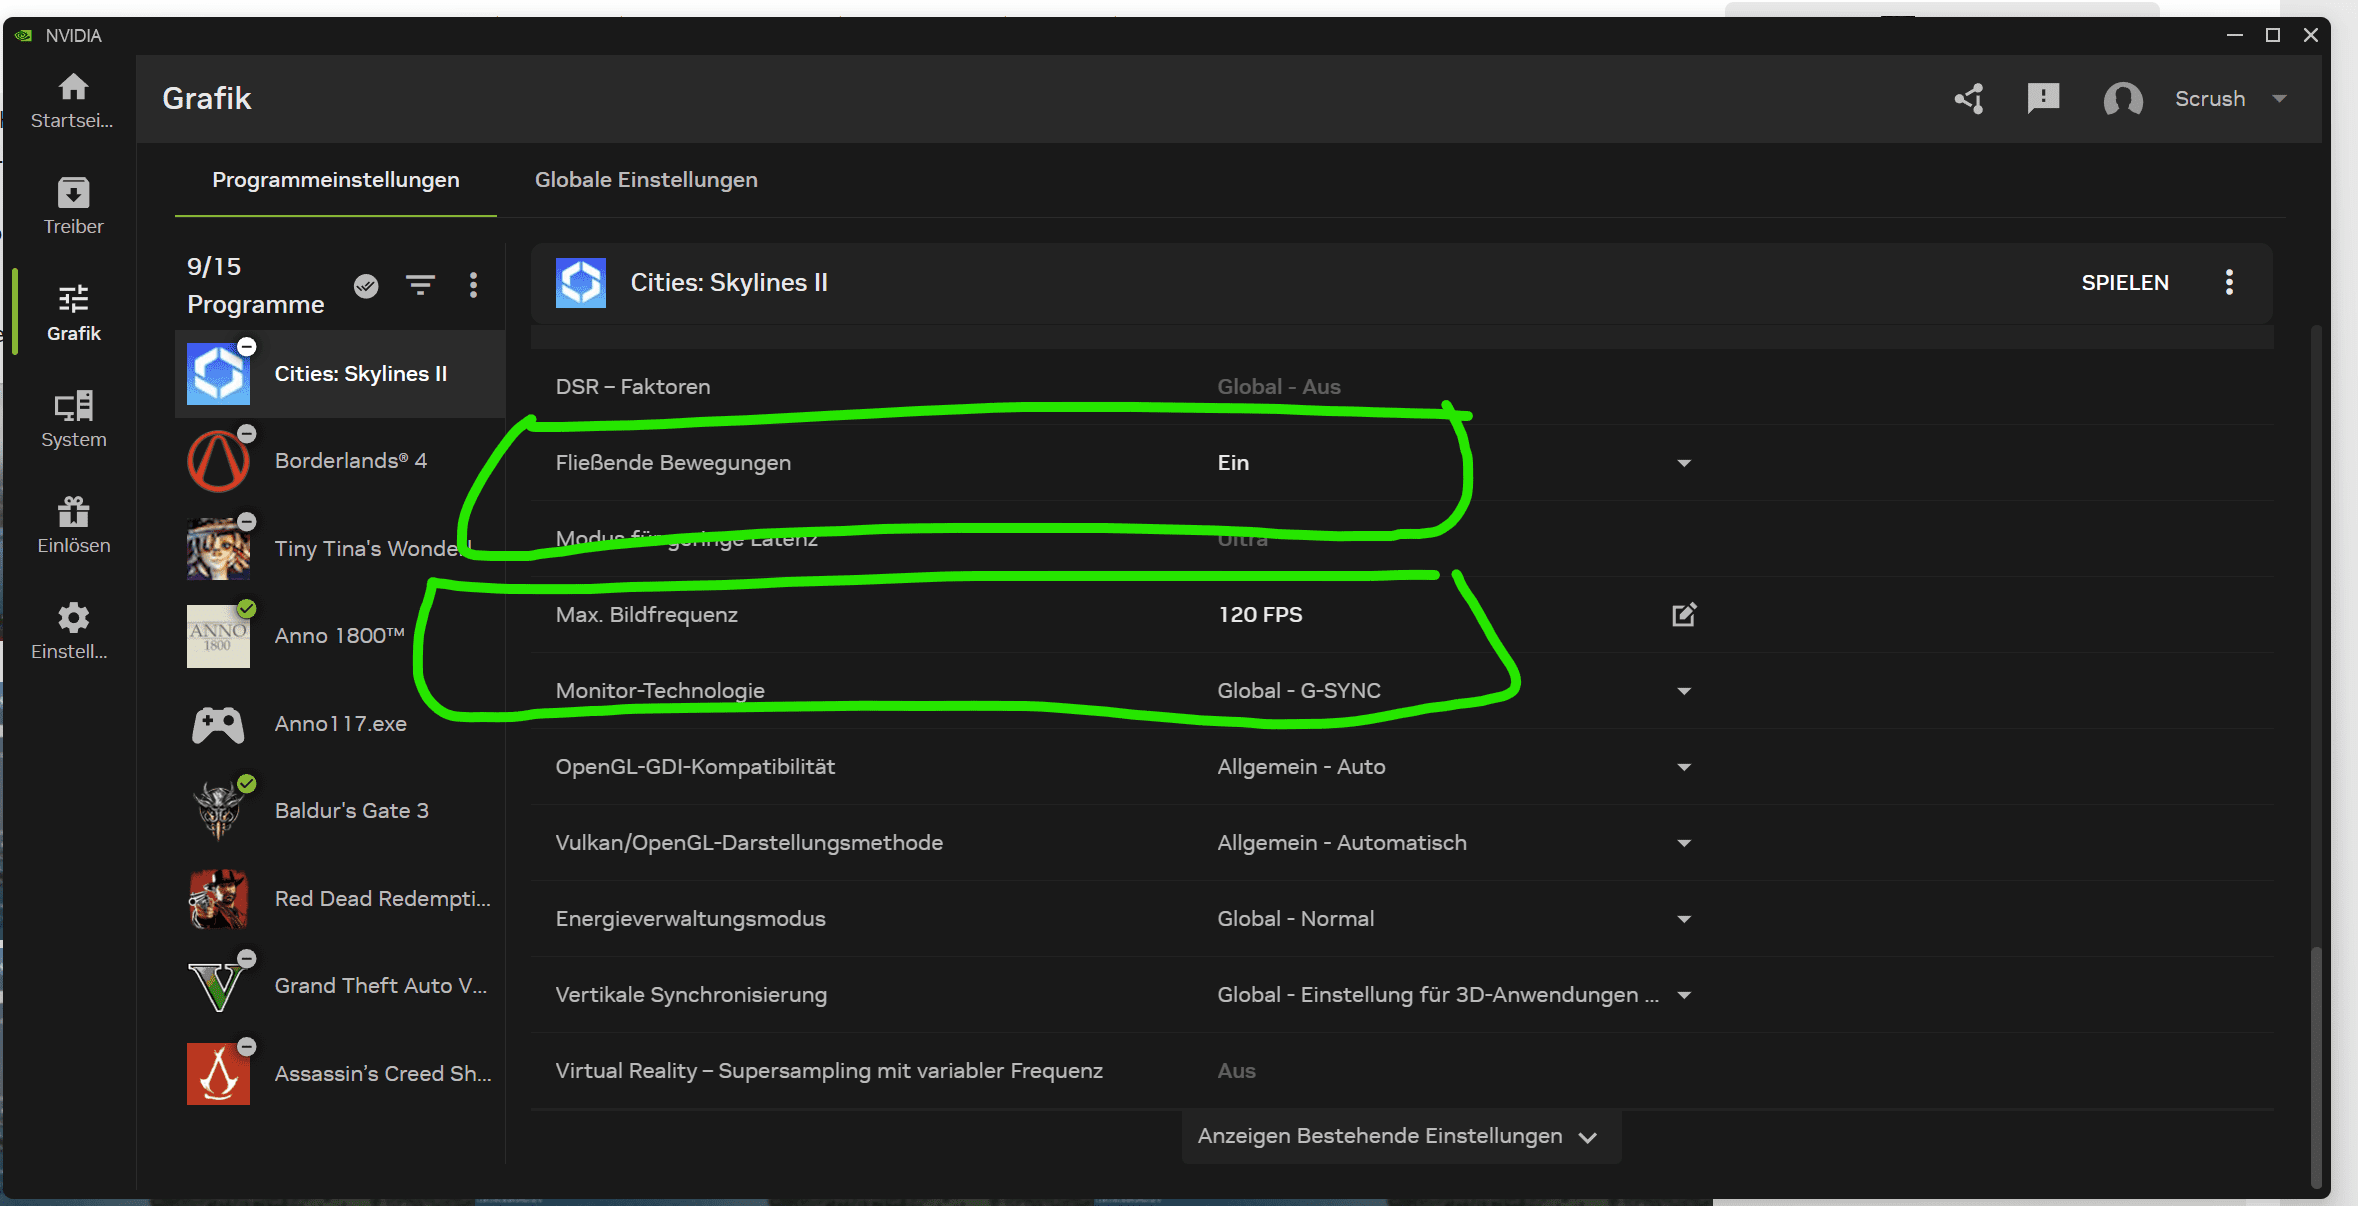Open the feedback exclamation icon
Image resolution: width=2358 pixels, height=1206 pixels.
click(2042, 98)
